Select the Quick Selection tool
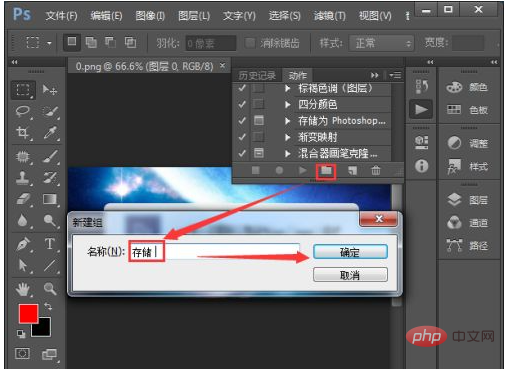This screenshot has width=505, height=369. pos(50,112)
